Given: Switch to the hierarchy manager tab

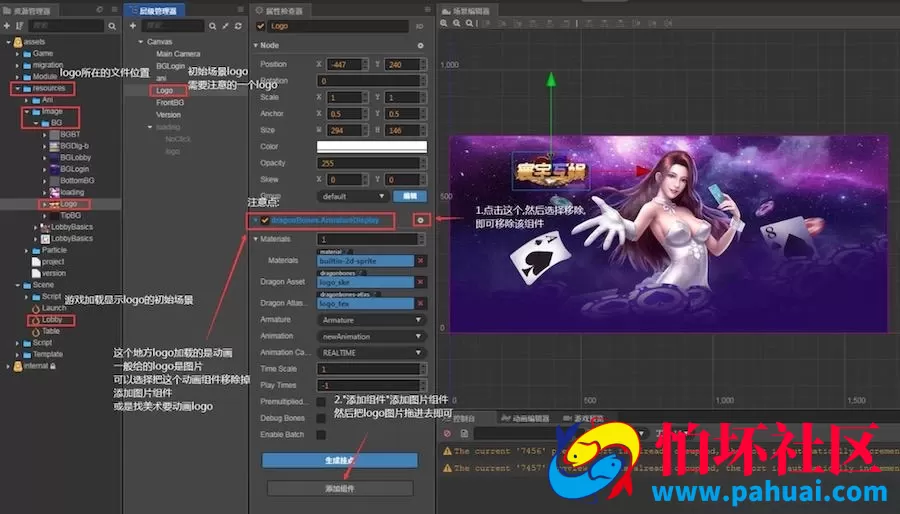Looking at the screenshot, I should 154,10.
